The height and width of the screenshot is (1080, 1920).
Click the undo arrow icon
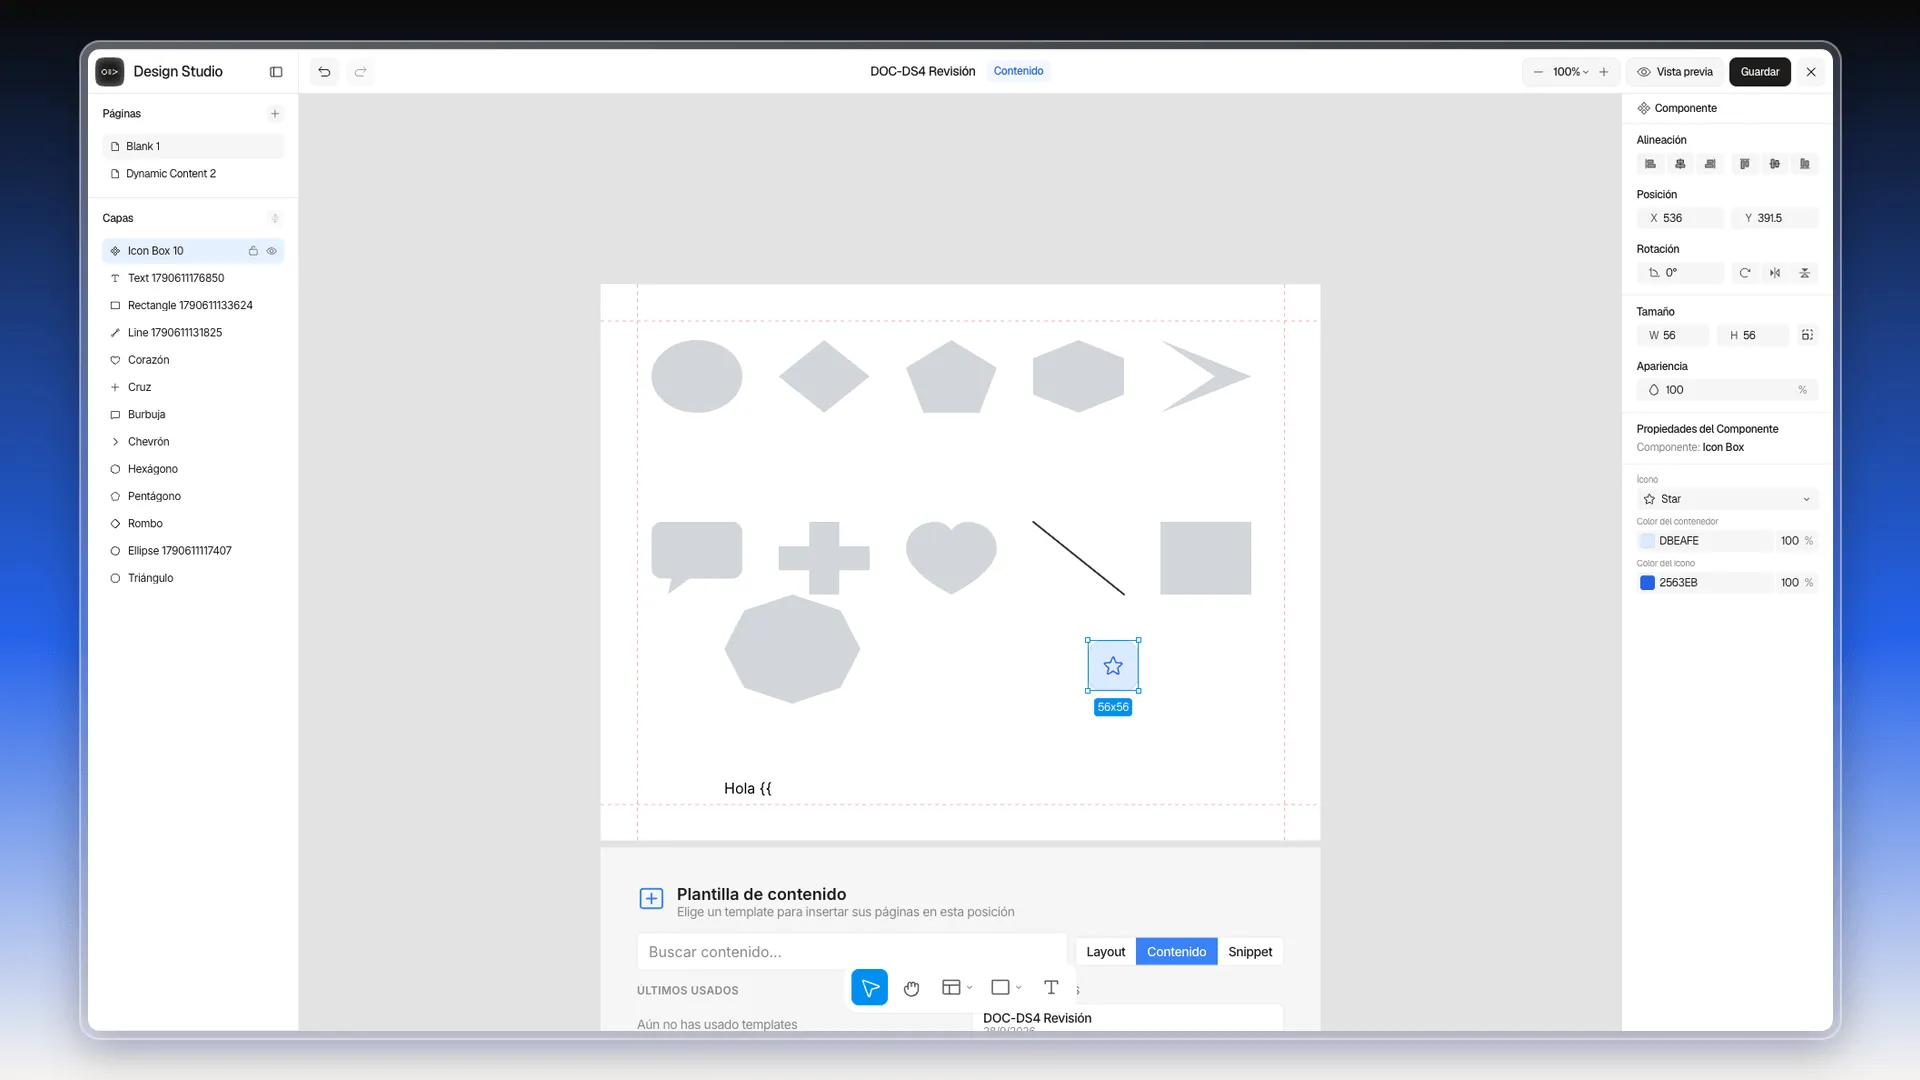point(324,72)
